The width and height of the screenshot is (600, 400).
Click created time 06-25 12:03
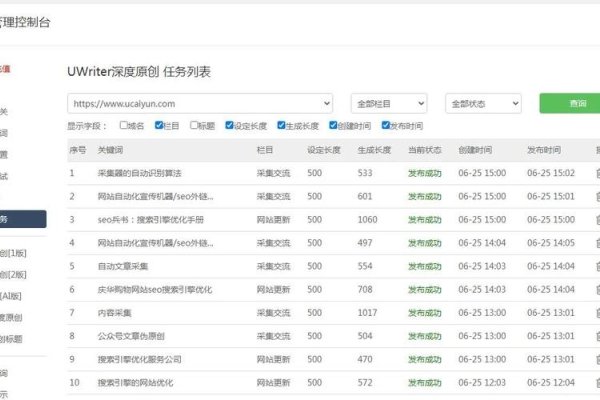point(482,383)
